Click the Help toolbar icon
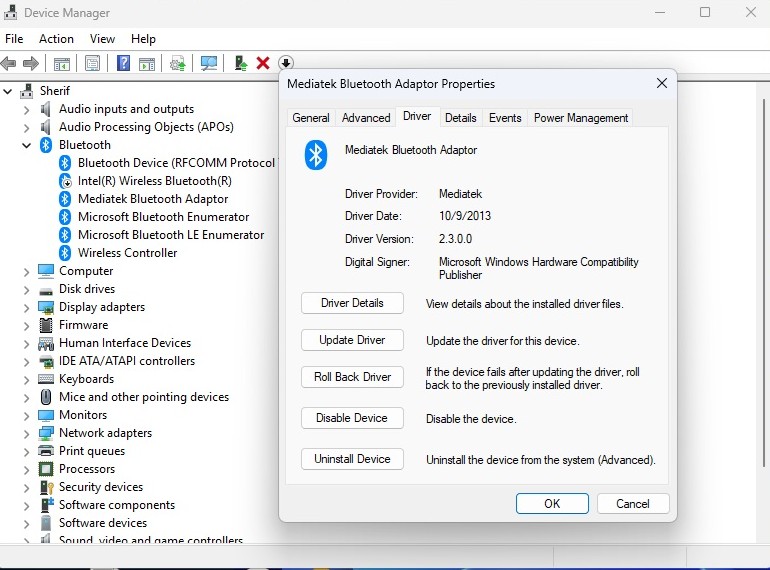This screenshot has height=570, width=770. point(123,63)
